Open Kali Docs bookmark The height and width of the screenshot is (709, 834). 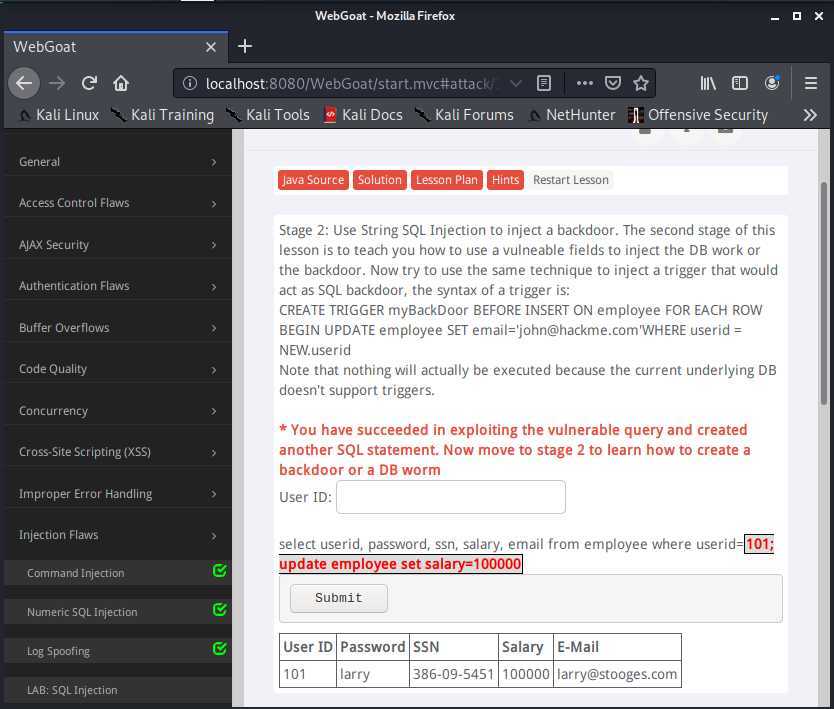tap(363, 115)
